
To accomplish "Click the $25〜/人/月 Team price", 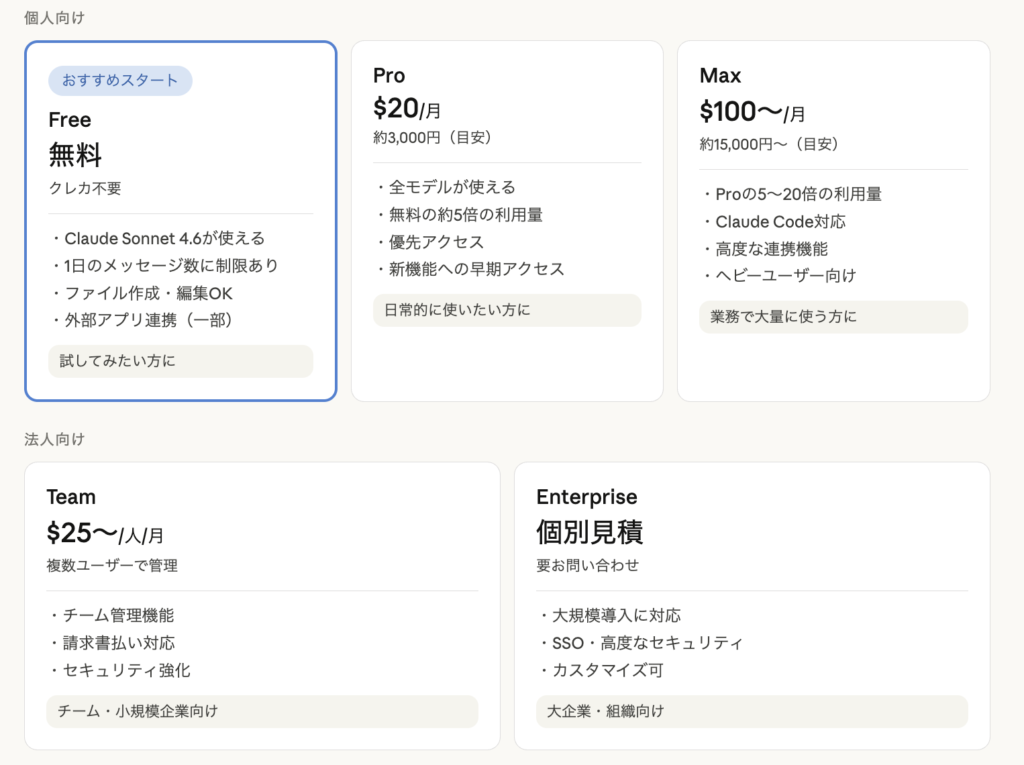I will [x=105, y=534].
